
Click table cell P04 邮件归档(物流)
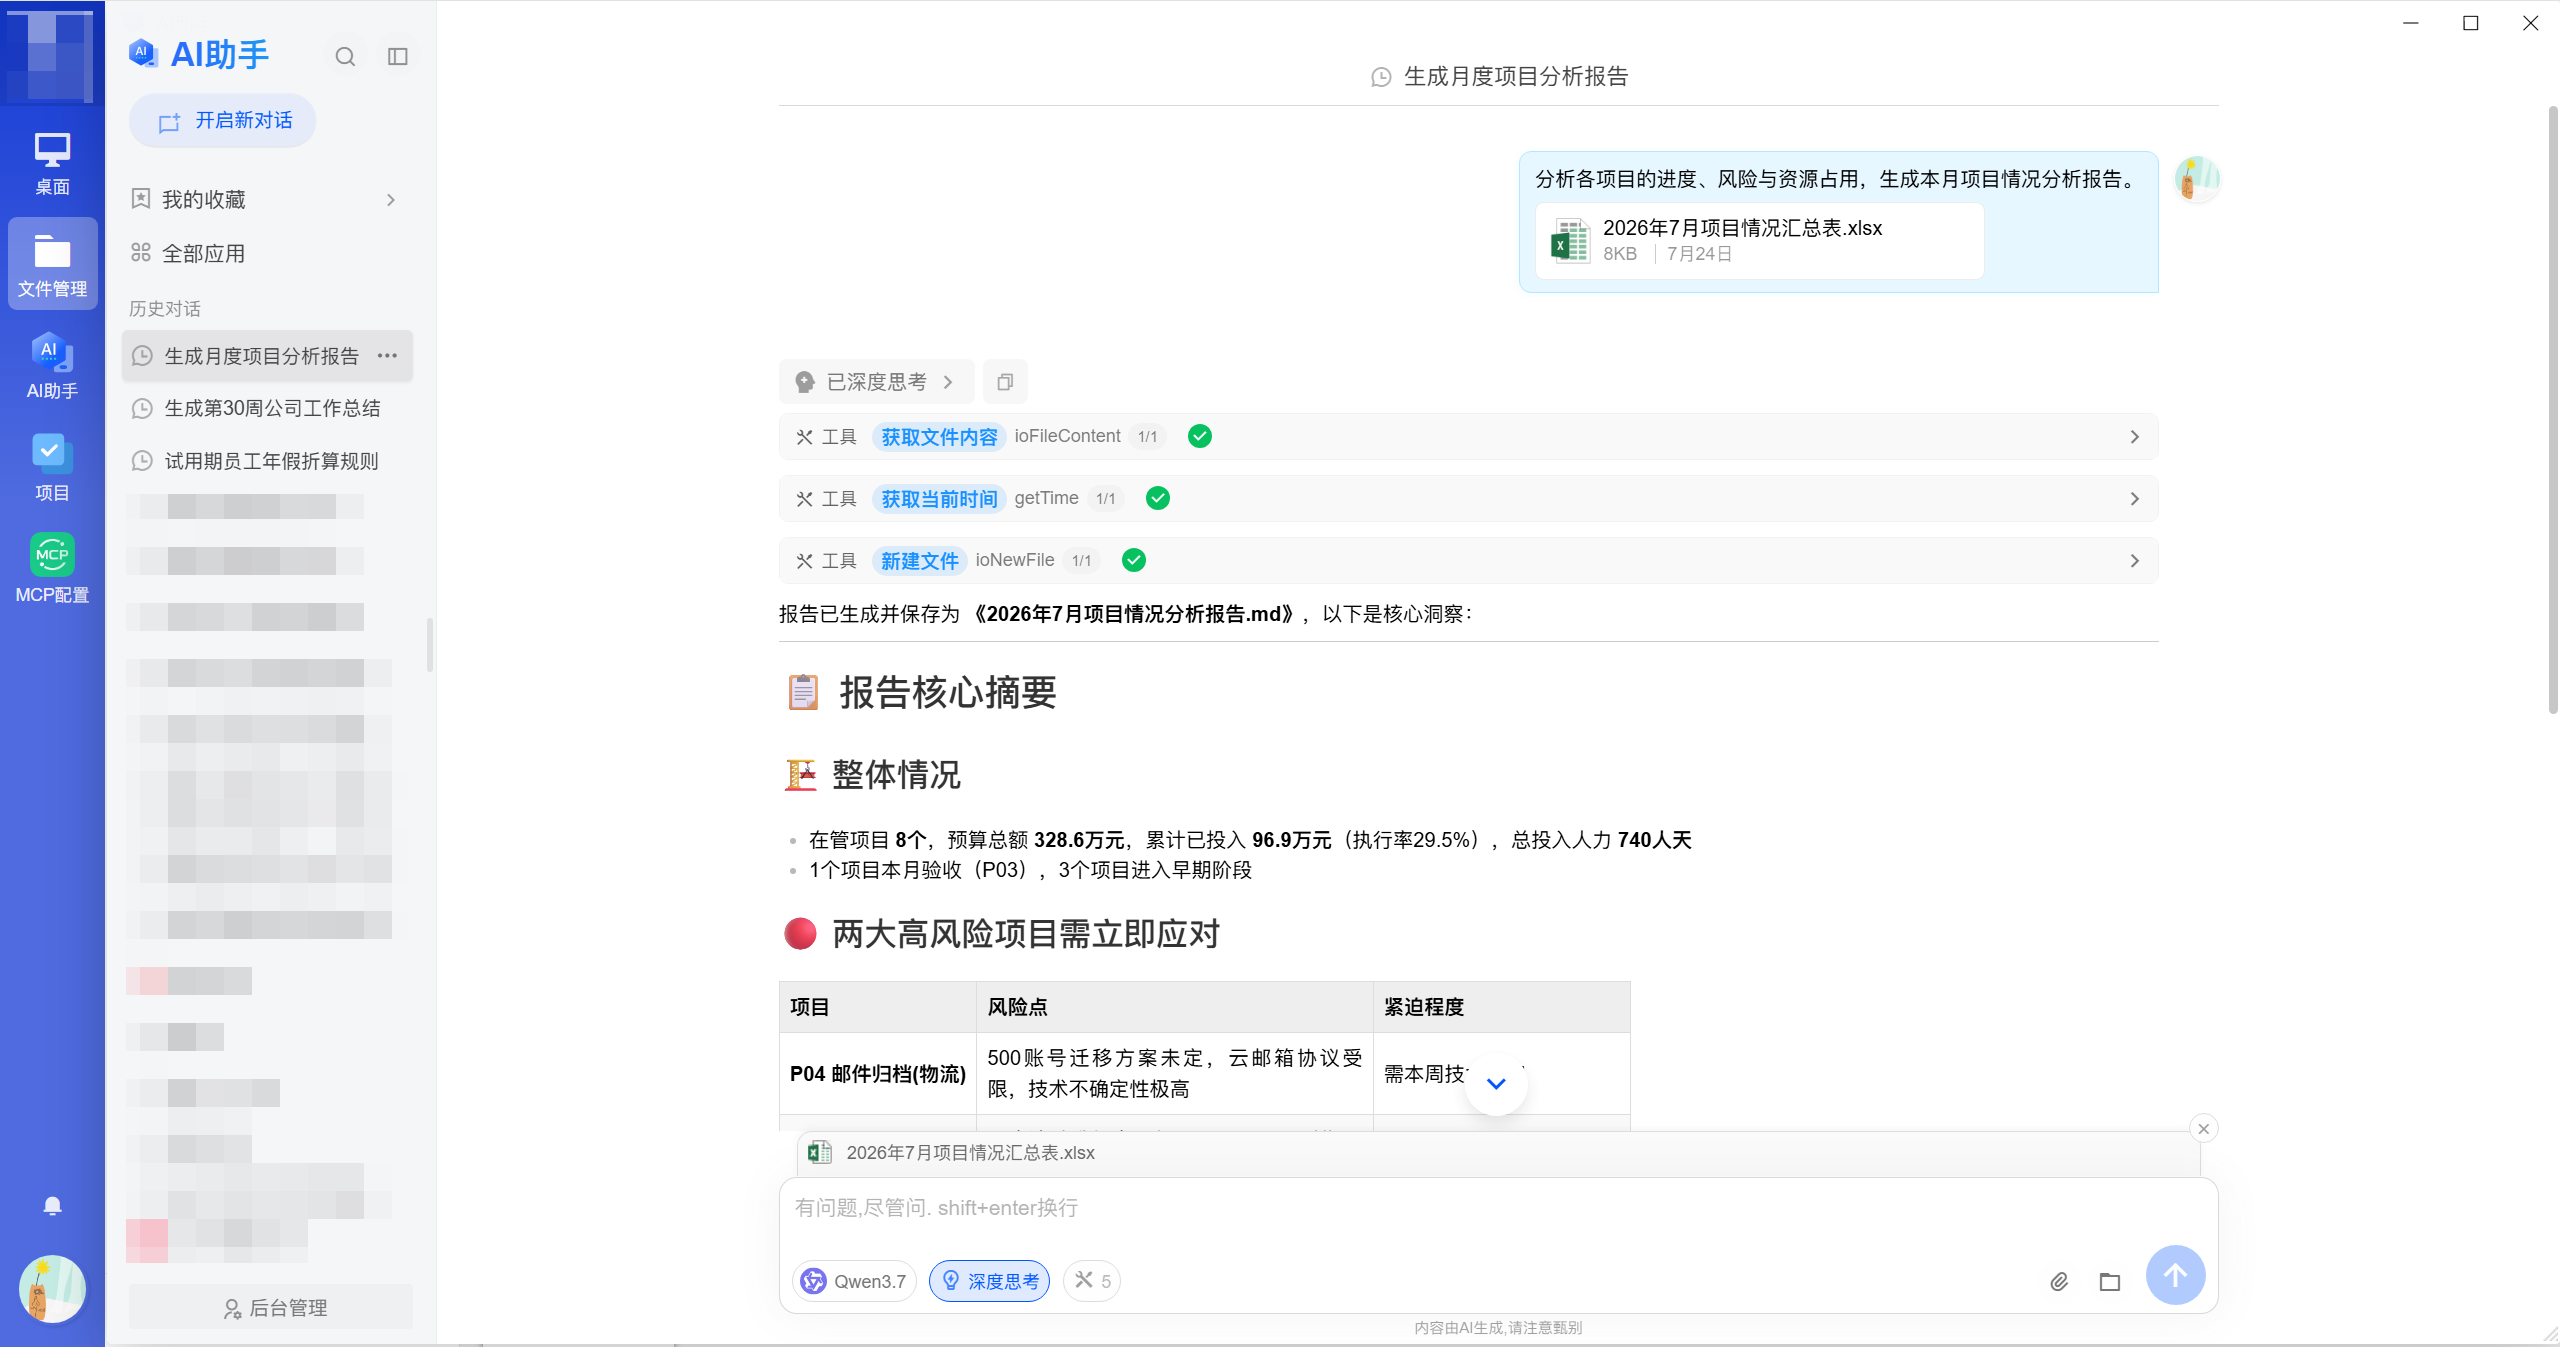pos(877,1074)
